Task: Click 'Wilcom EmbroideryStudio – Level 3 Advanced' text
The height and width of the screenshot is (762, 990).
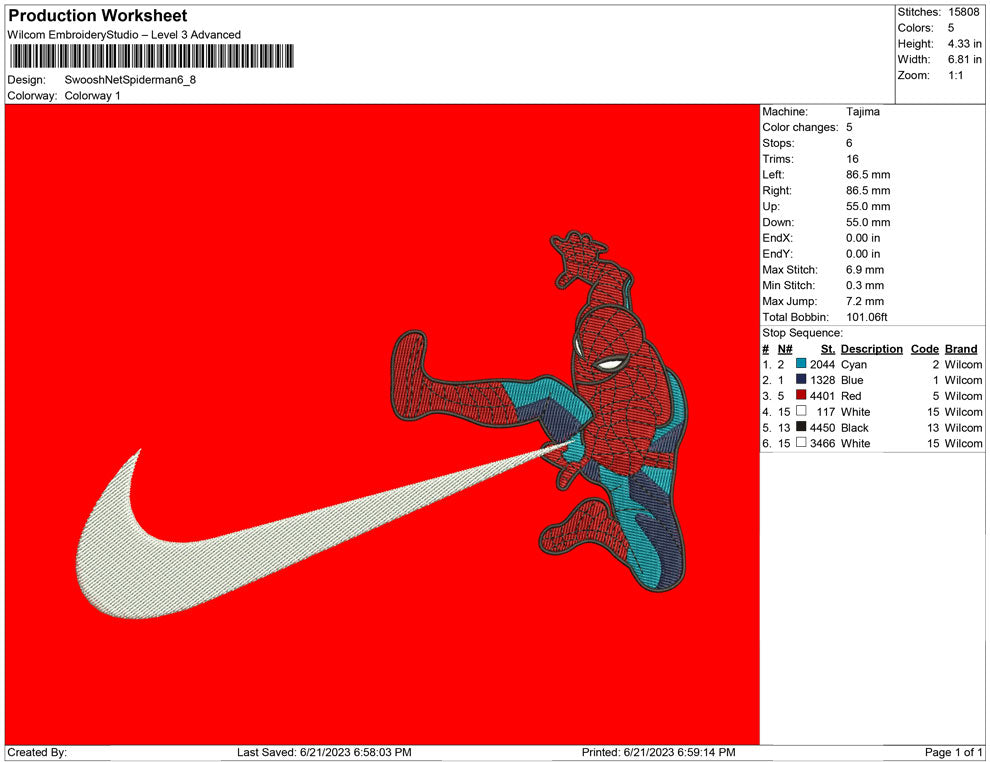Action: coord(124,35)
